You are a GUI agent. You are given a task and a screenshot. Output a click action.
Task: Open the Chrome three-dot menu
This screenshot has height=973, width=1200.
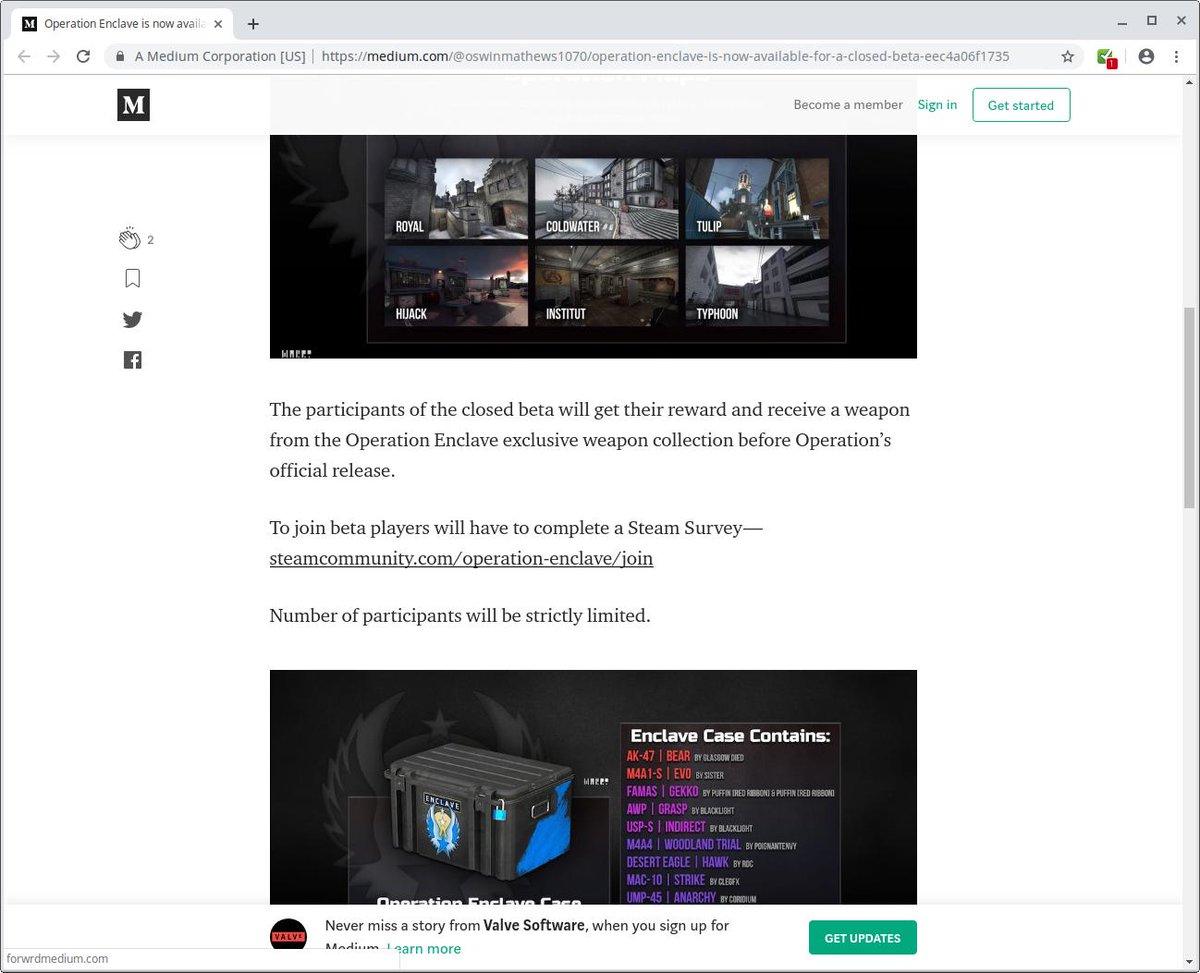pos(1177,56)
